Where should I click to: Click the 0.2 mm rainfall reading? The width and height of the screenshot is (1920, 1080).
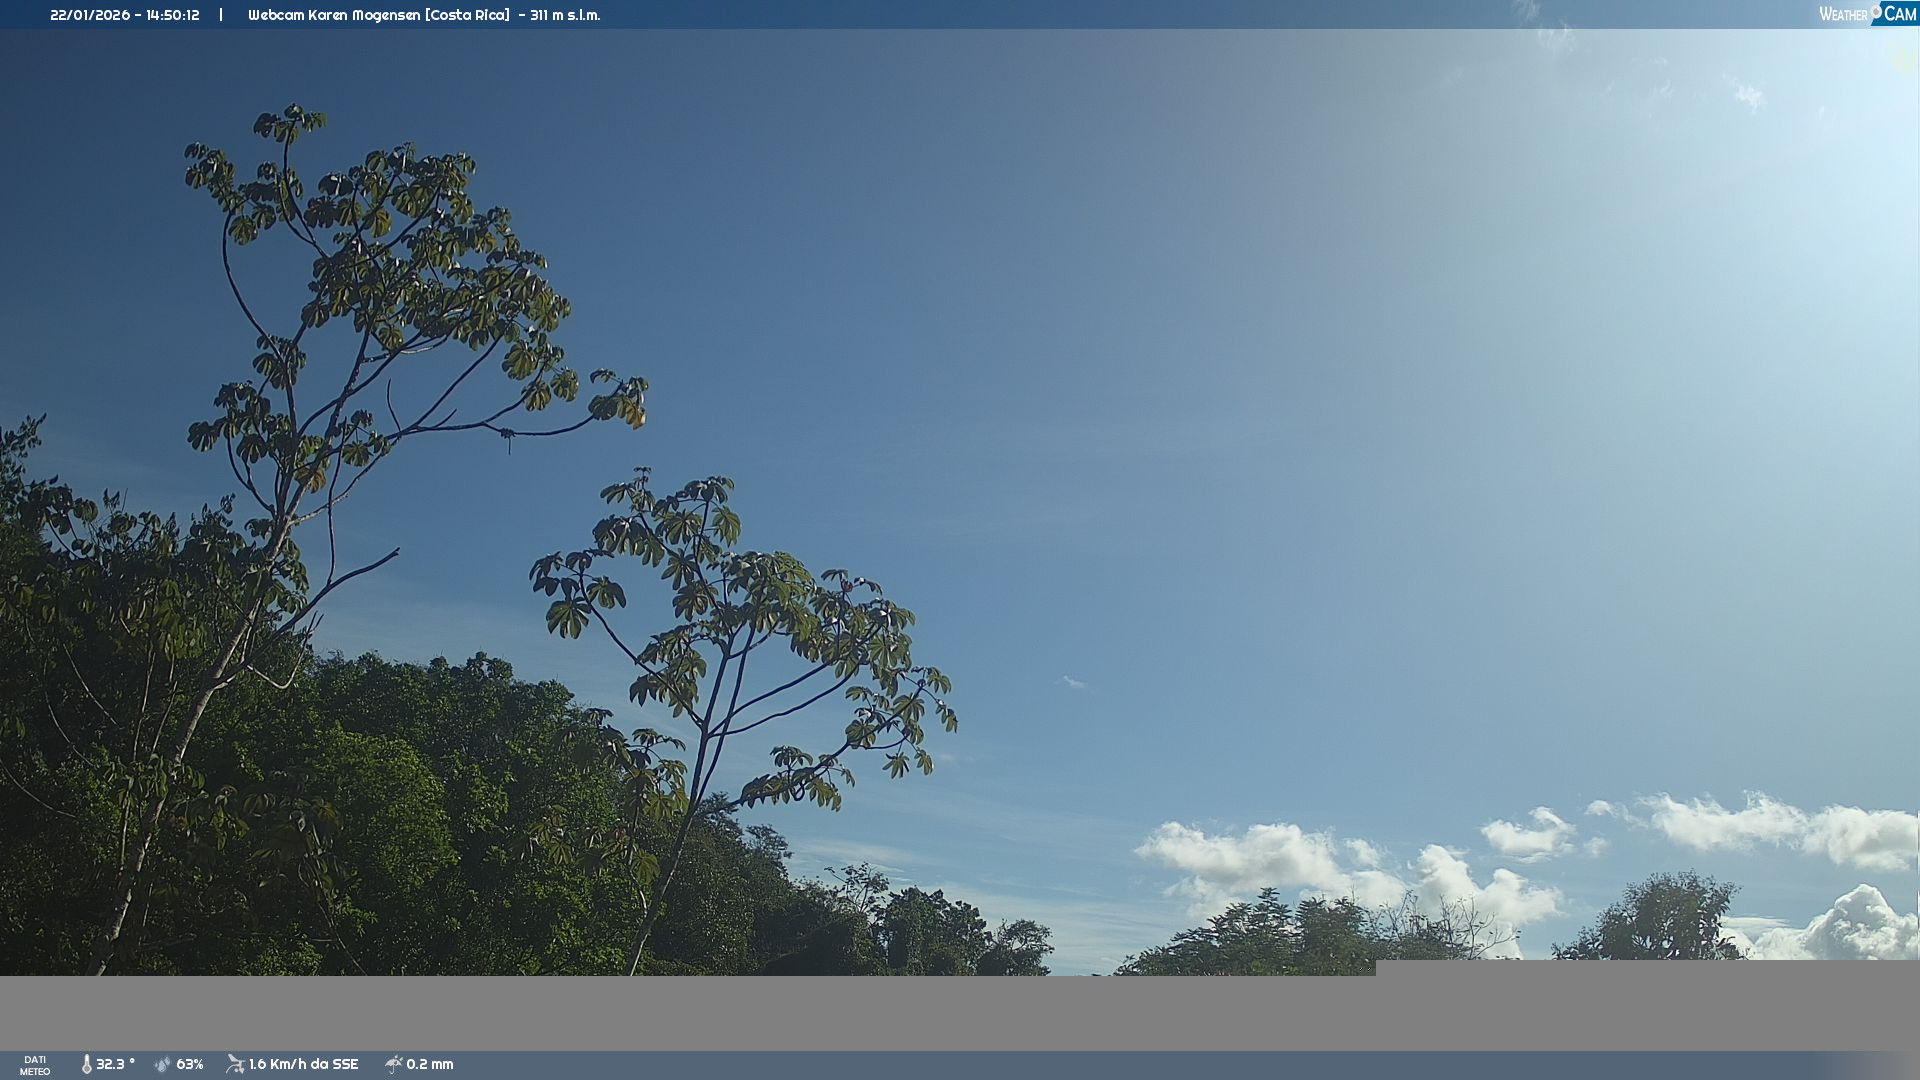[x=429, y=1064]
